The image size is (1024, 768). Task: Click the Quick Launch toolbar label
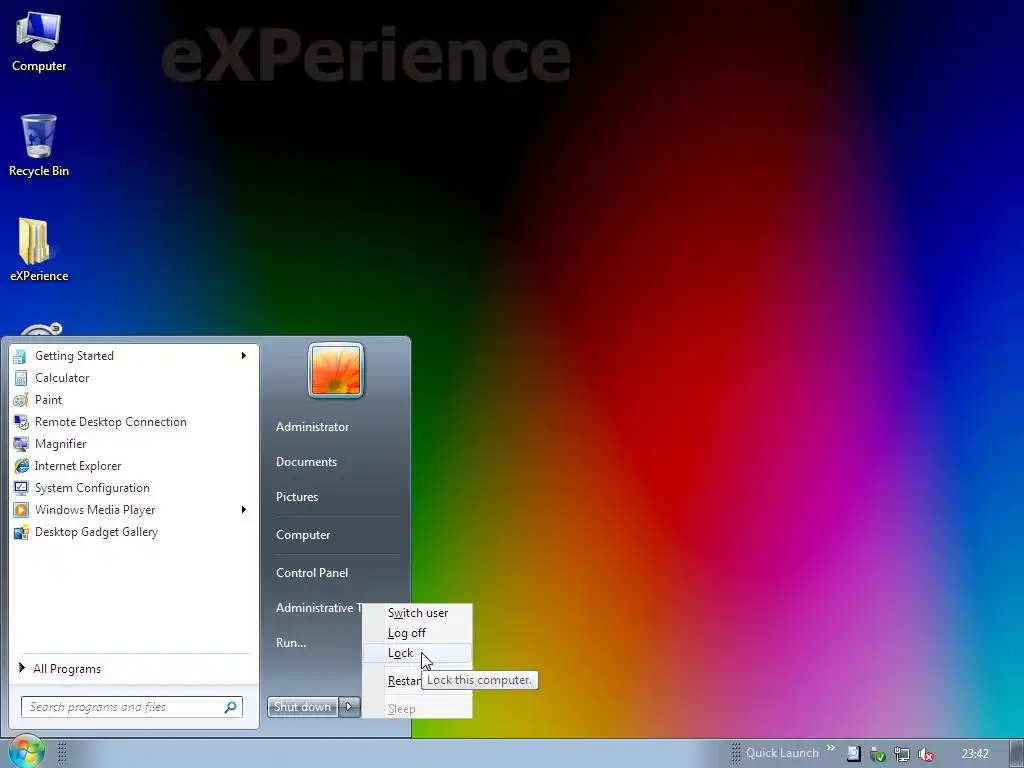782,753
